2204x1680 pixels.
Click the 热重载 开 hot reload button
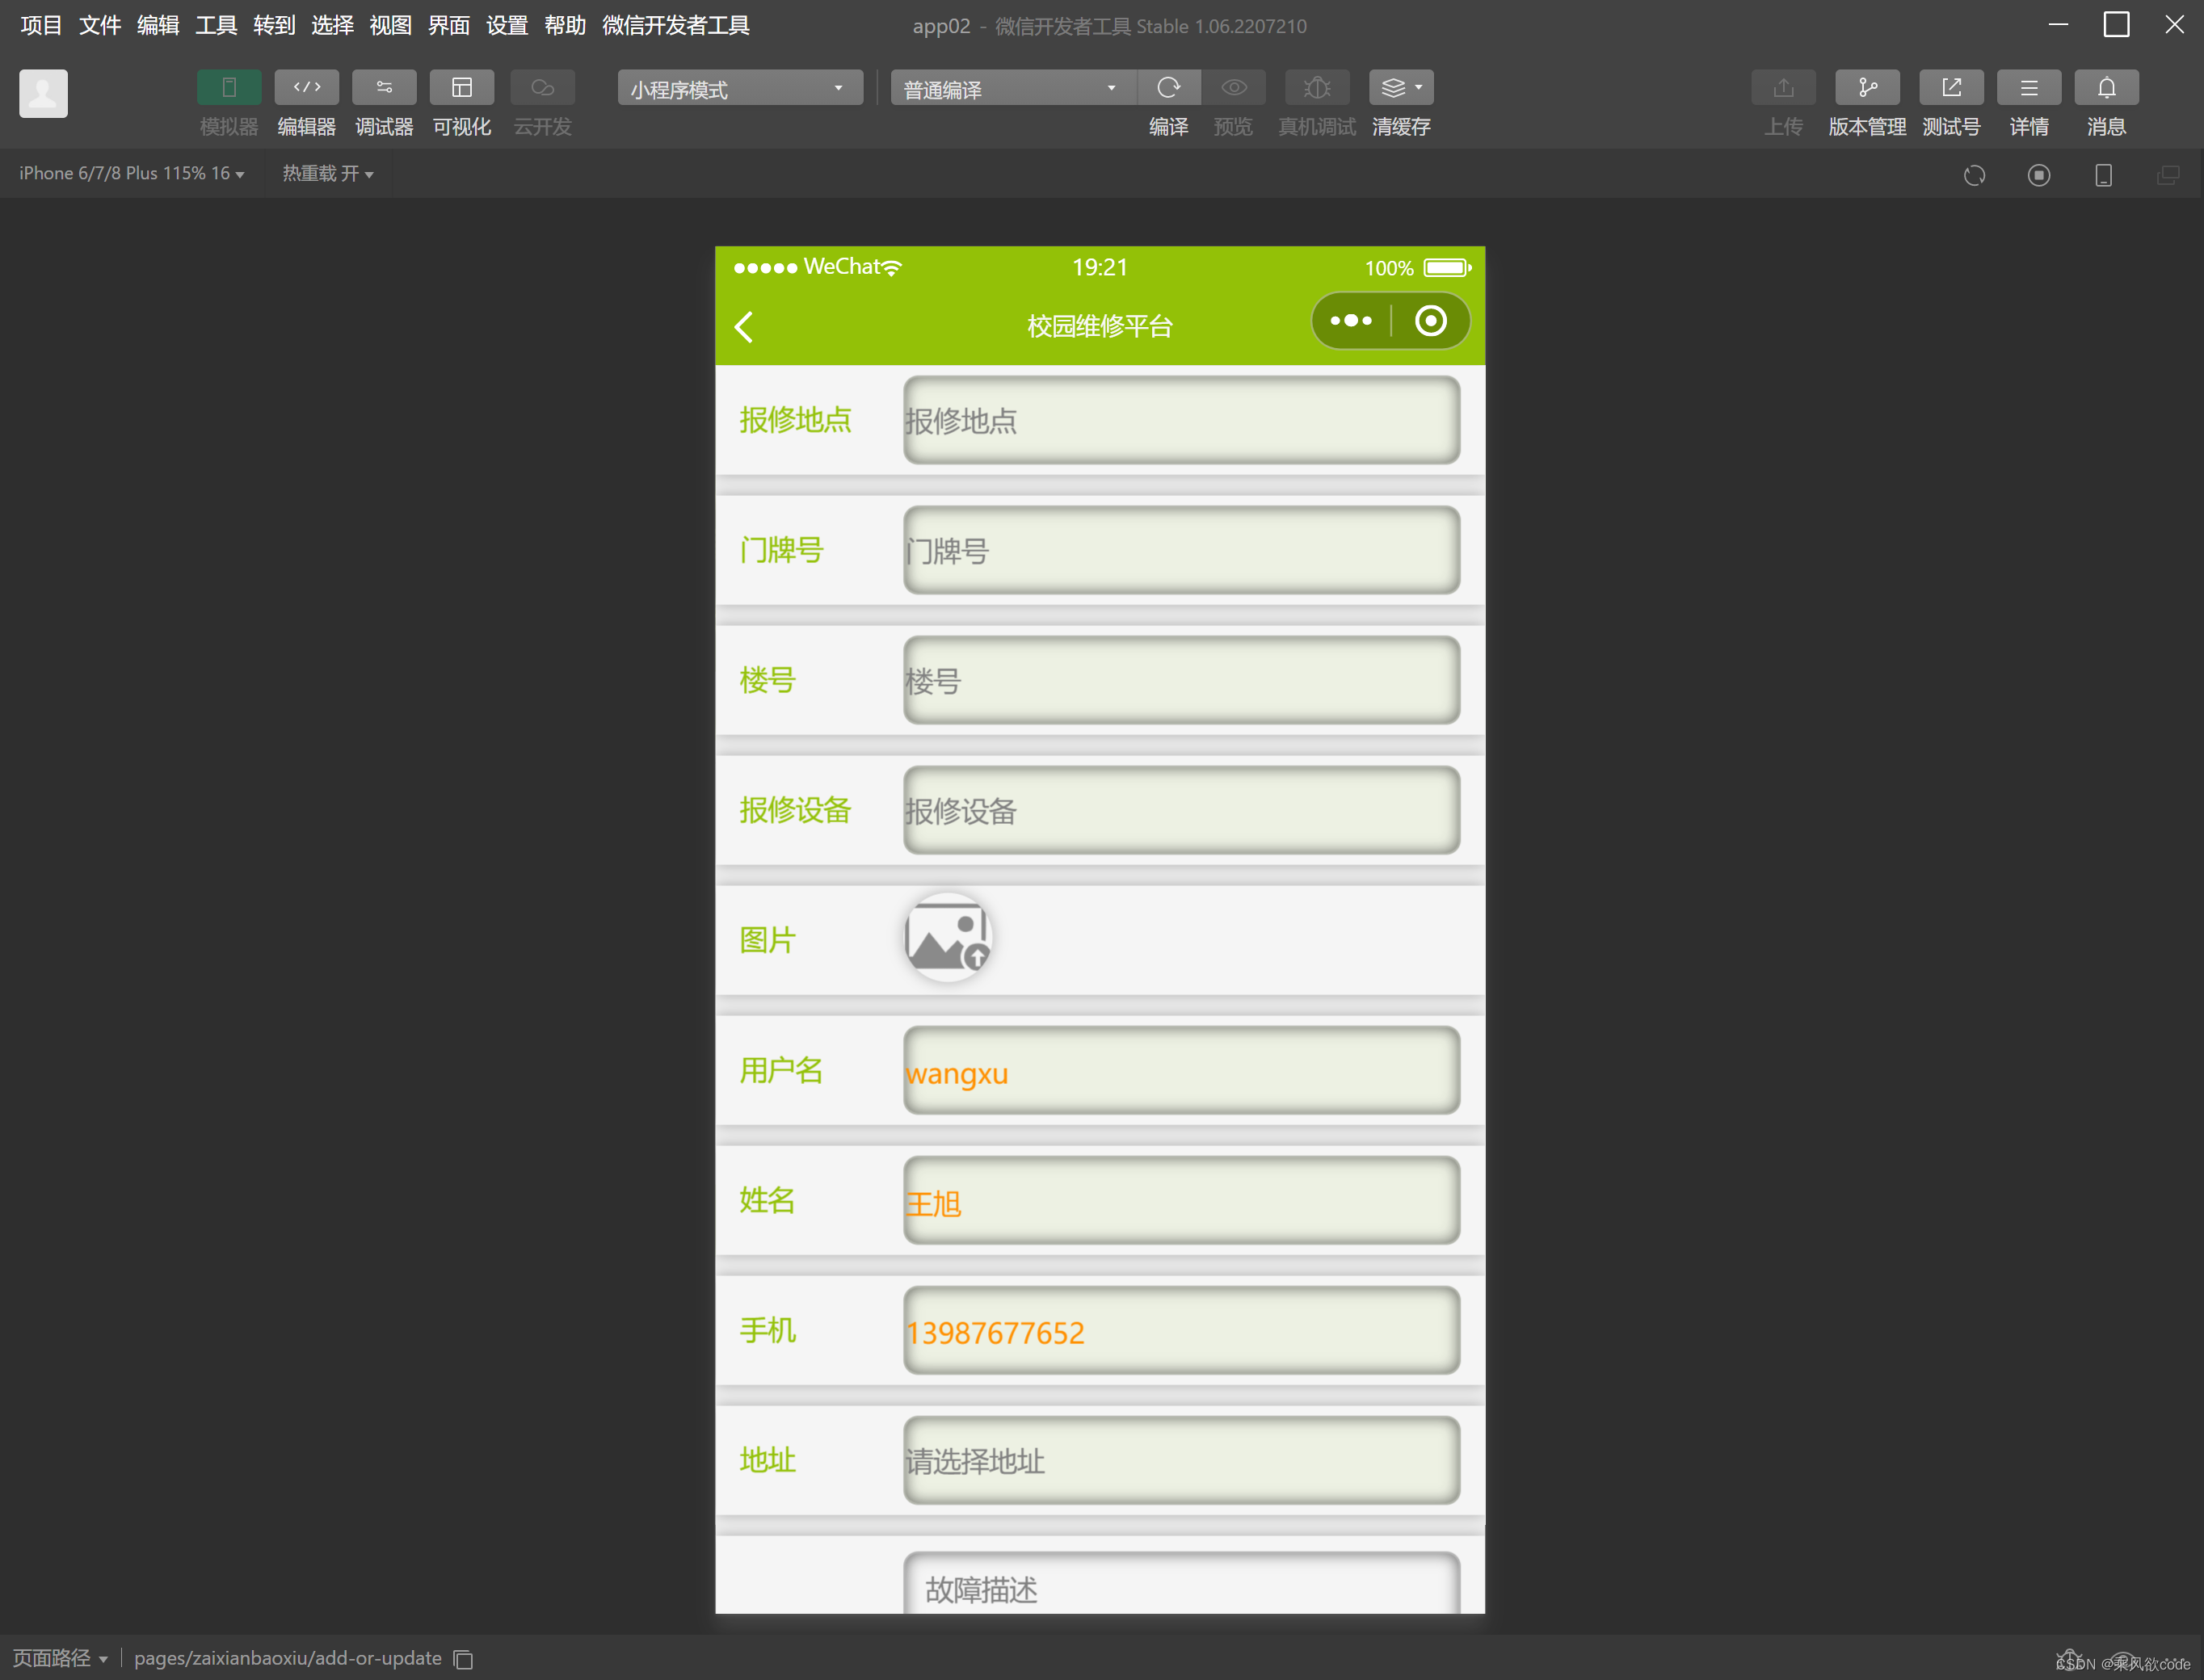328,174
